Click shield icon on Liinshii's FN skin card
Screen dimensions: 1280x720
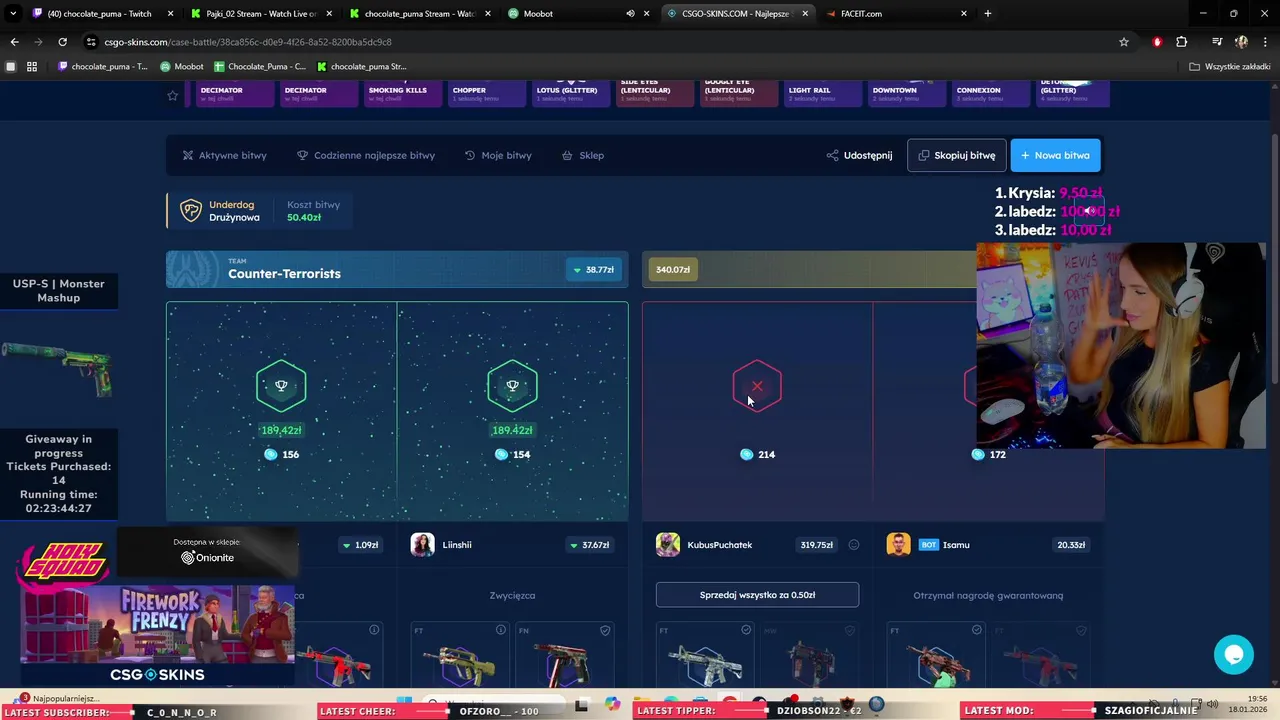tap(605, 630)
